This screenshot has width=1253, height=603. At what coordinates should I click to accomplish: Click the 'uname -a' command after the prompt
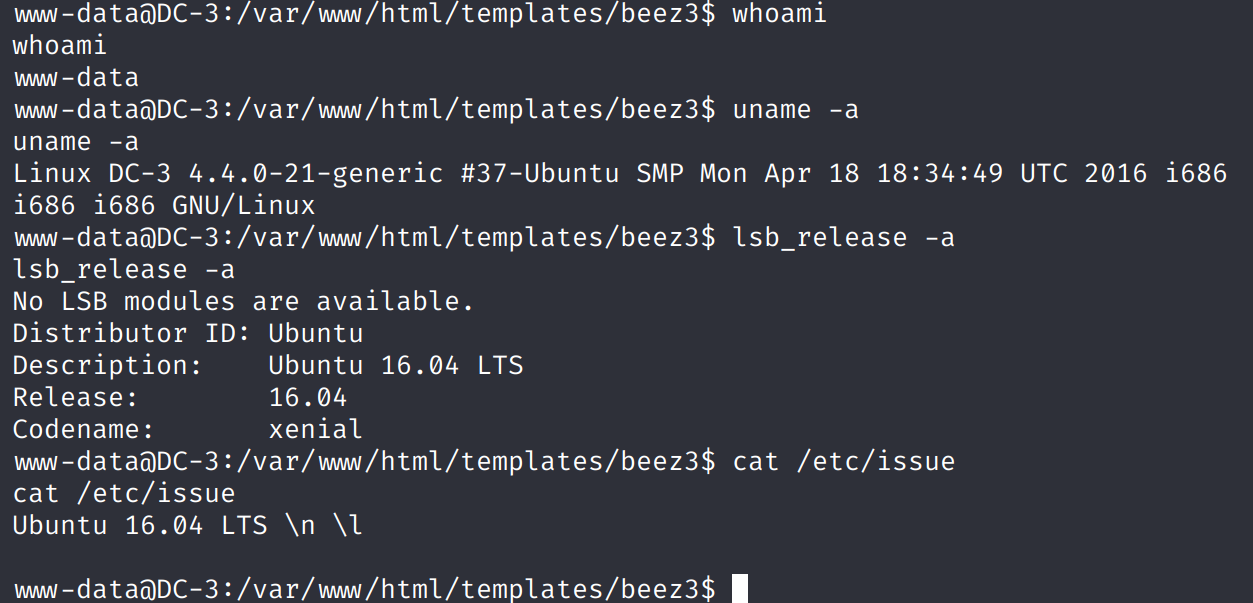pos(795,110)
